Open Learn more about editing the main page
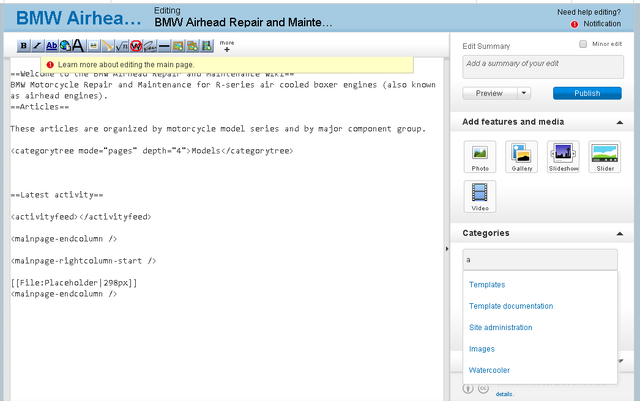The image size is (640, 401). click(x=126, y=65)
